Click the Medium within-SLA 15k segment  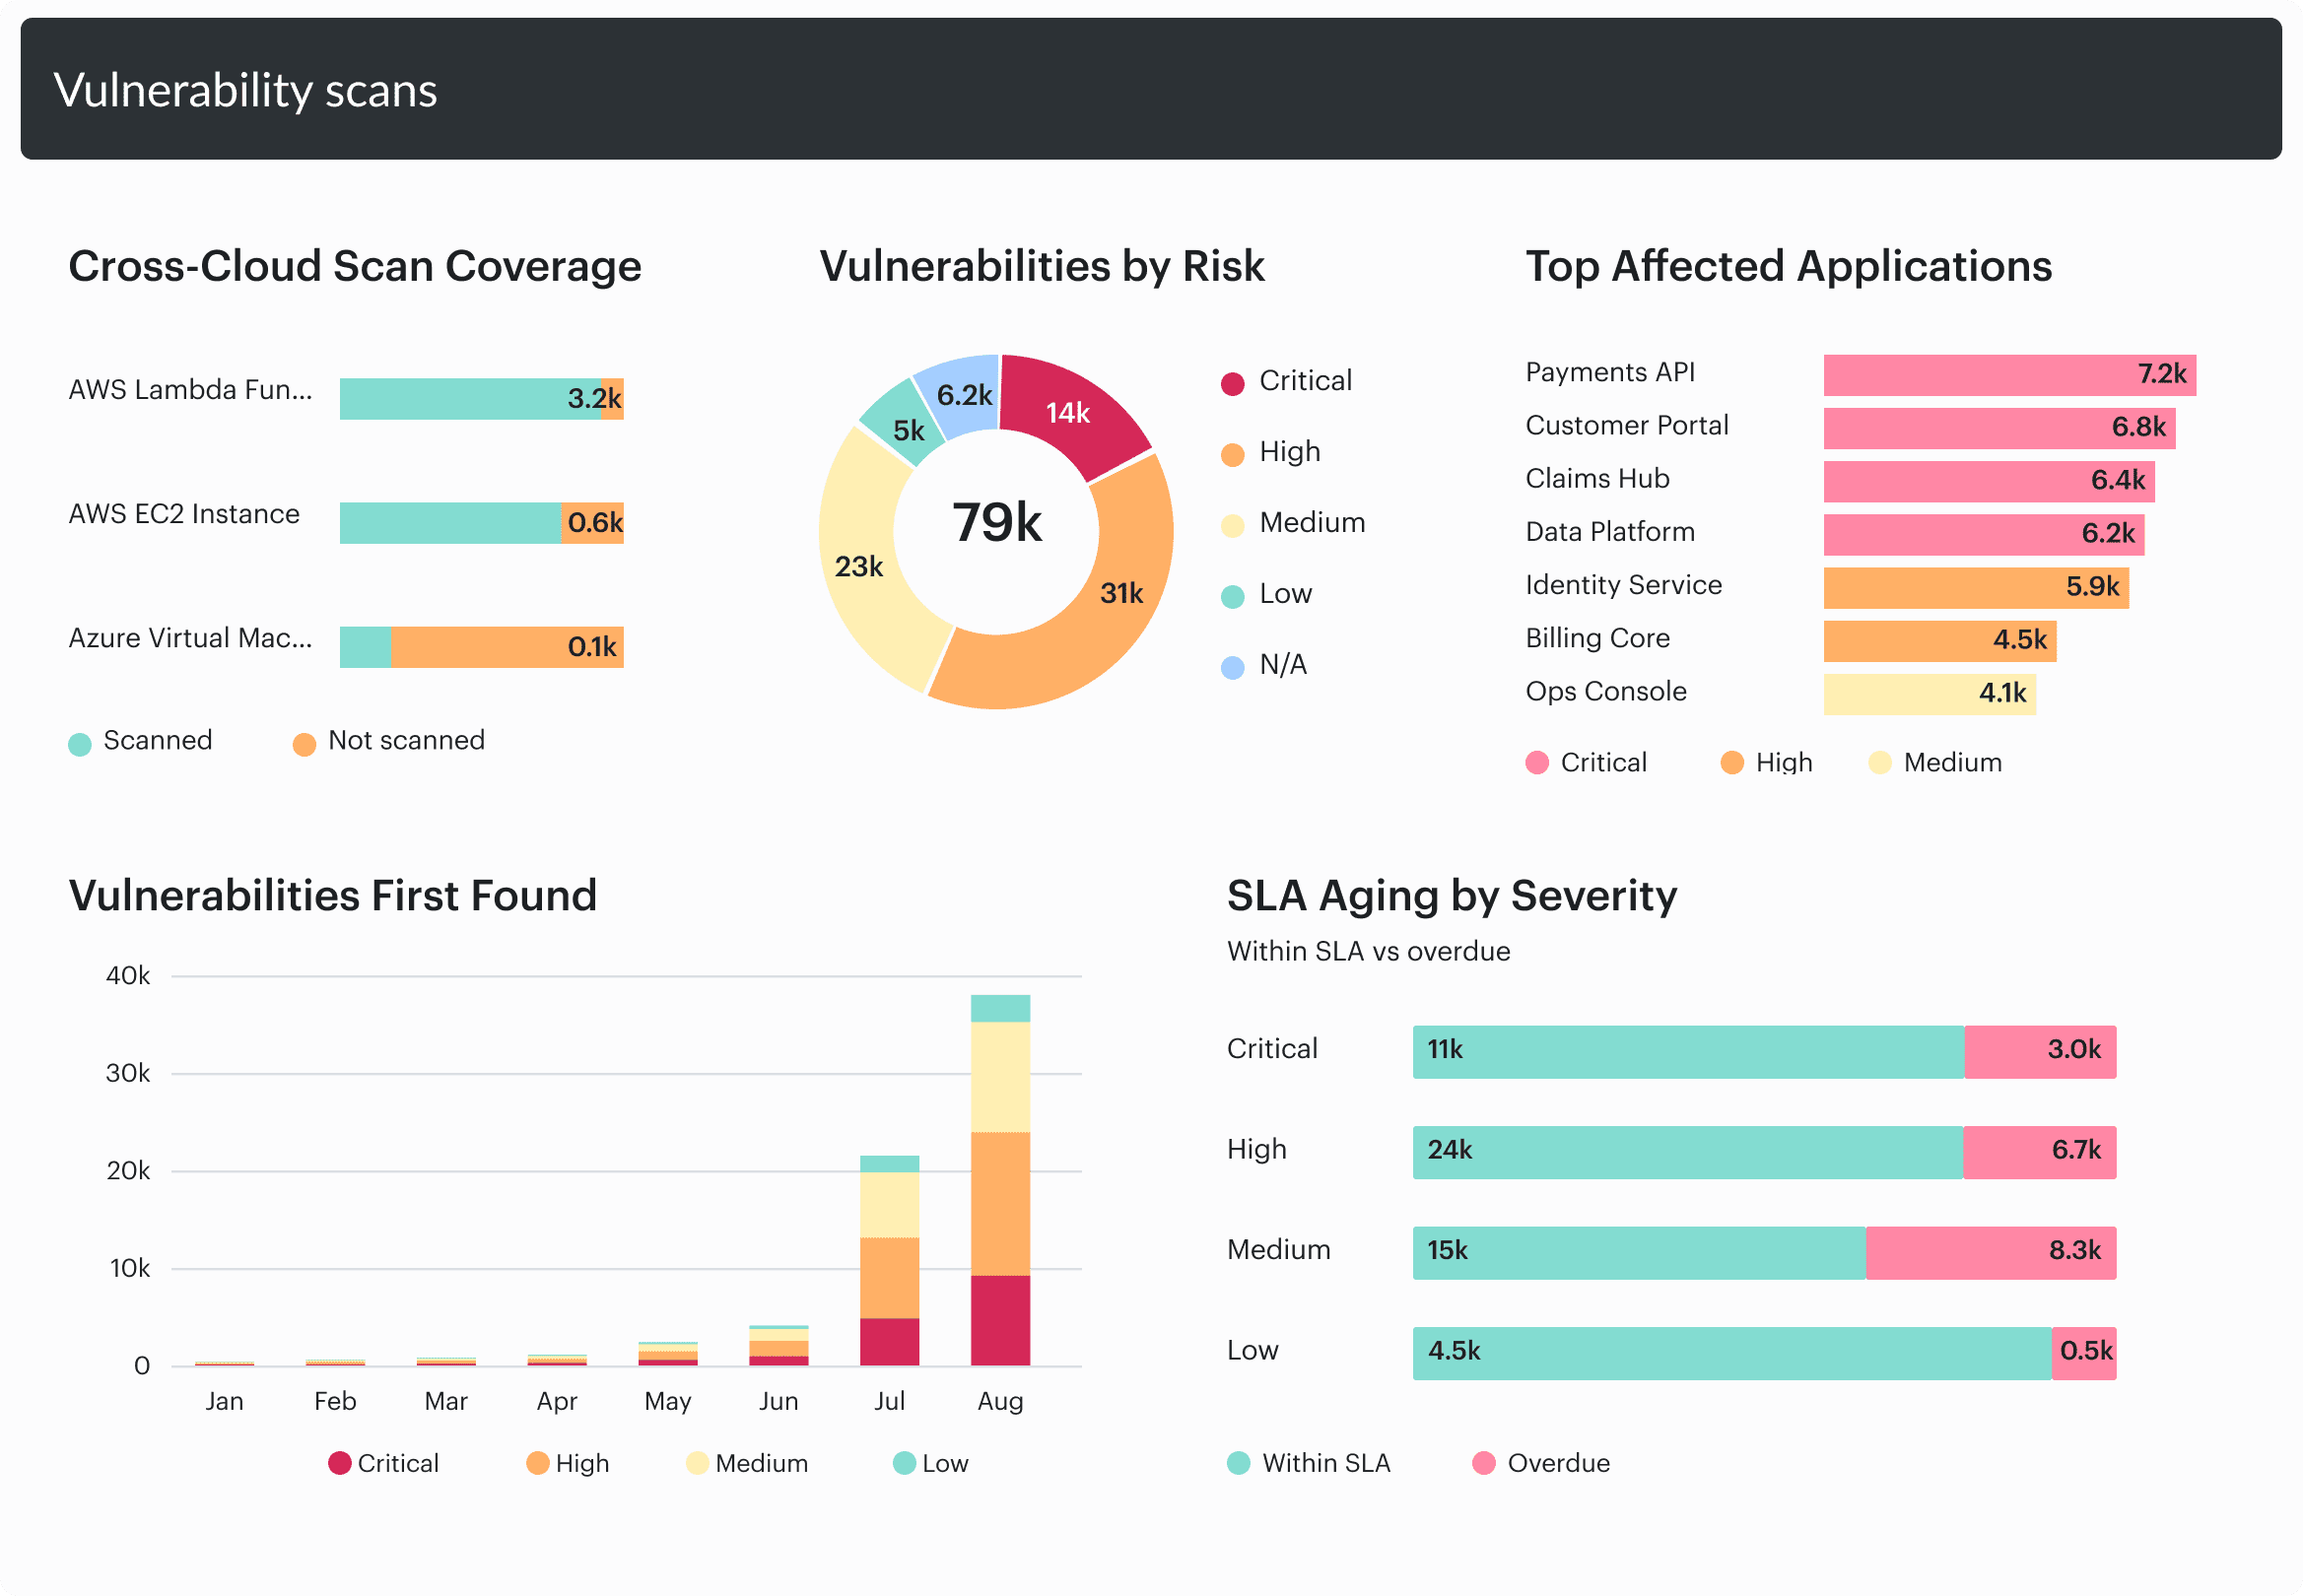click(x=1639, y=1253)
